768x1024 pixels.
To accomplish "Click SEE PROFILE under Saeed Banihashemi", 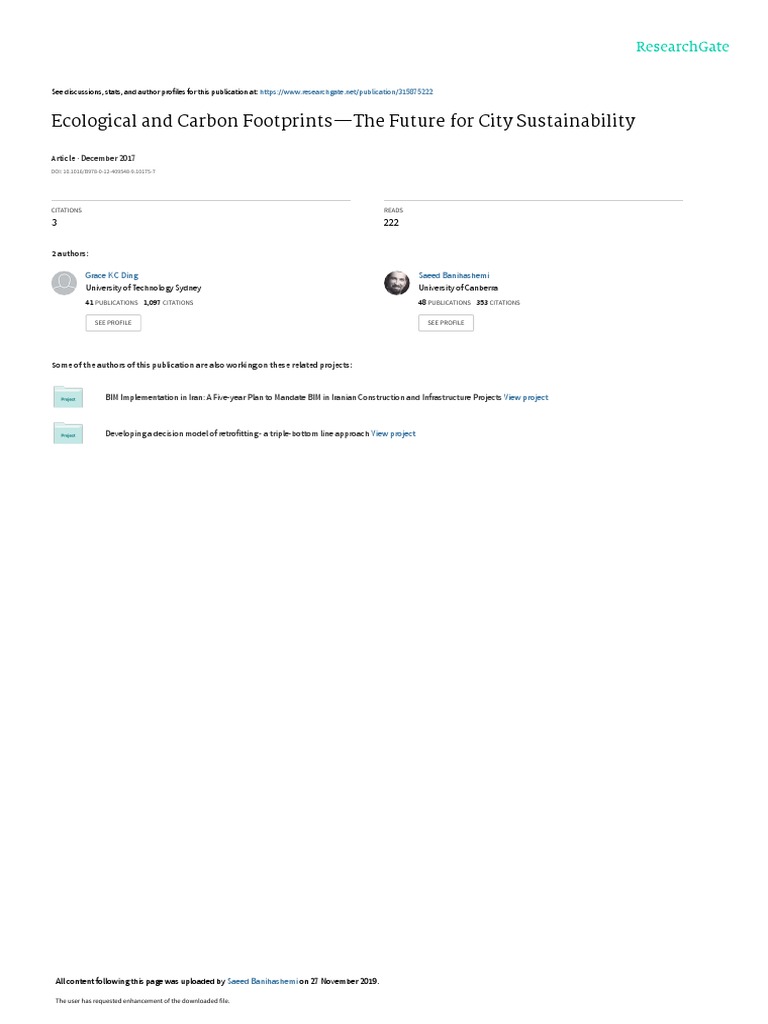I will pyautogui.click(x=446, y=323).
